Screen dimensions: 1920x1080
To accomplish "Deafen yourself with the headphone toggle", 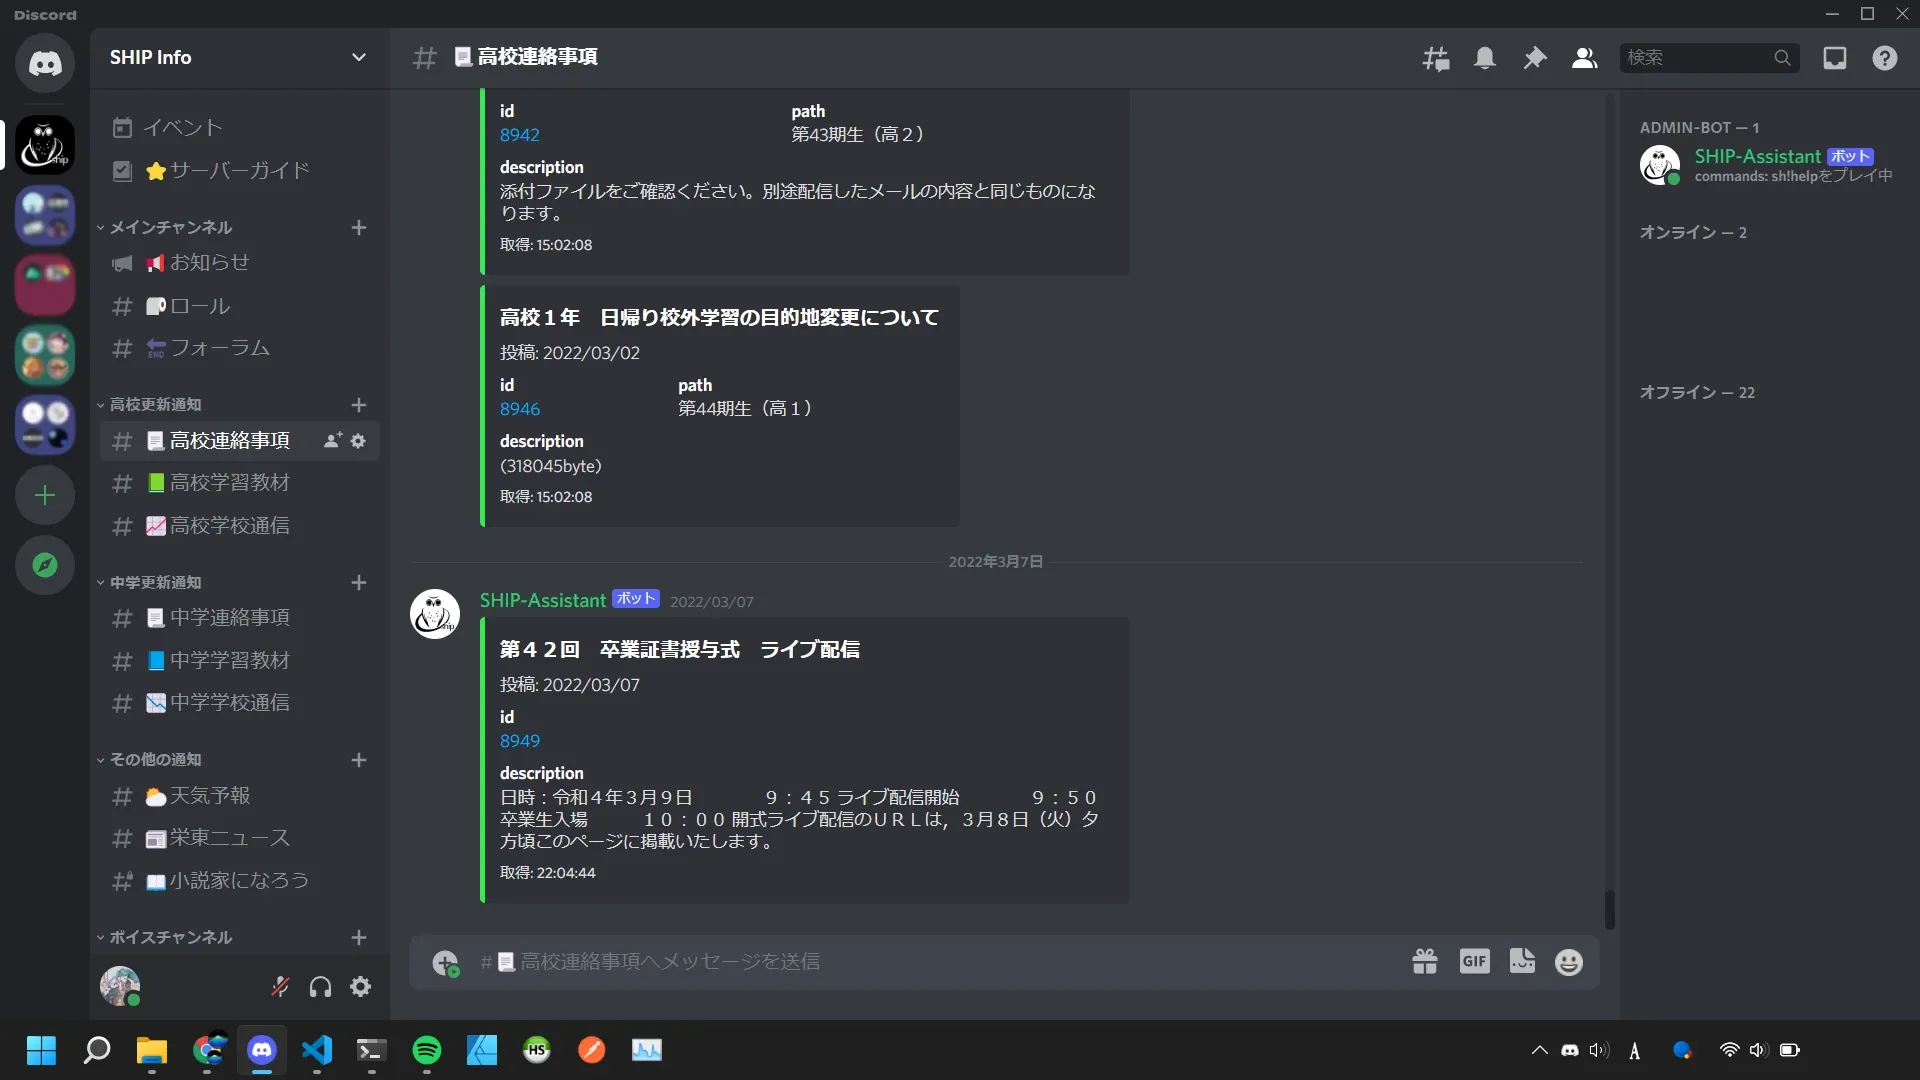I will 320,986.
